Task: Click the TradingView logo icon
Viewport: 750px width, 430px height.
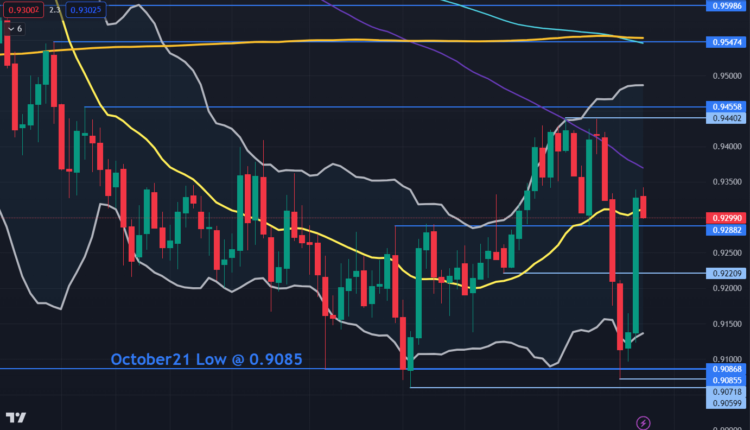Action: (15, 418)
